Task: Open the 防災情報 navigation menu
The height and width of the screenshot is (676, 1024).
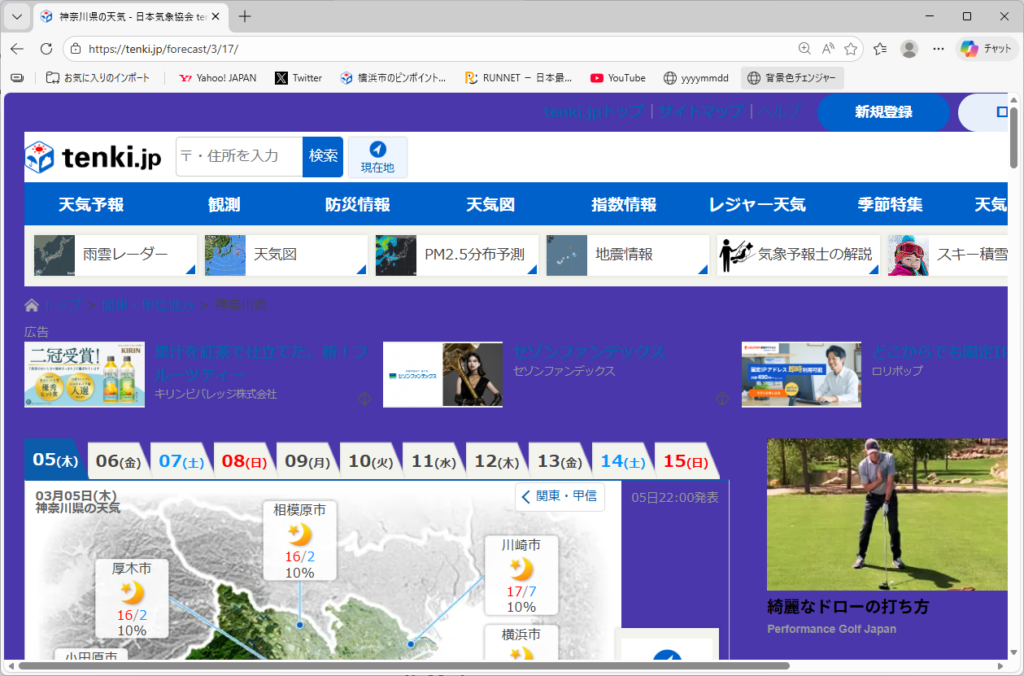Action: point(357,205)
